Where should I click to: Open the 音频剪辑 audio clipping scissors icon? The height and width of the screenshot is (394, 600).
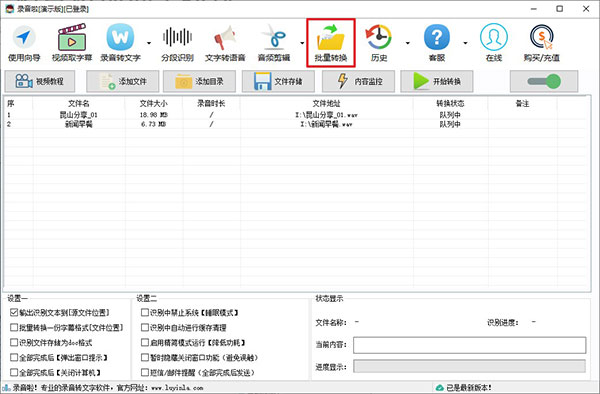274,43
